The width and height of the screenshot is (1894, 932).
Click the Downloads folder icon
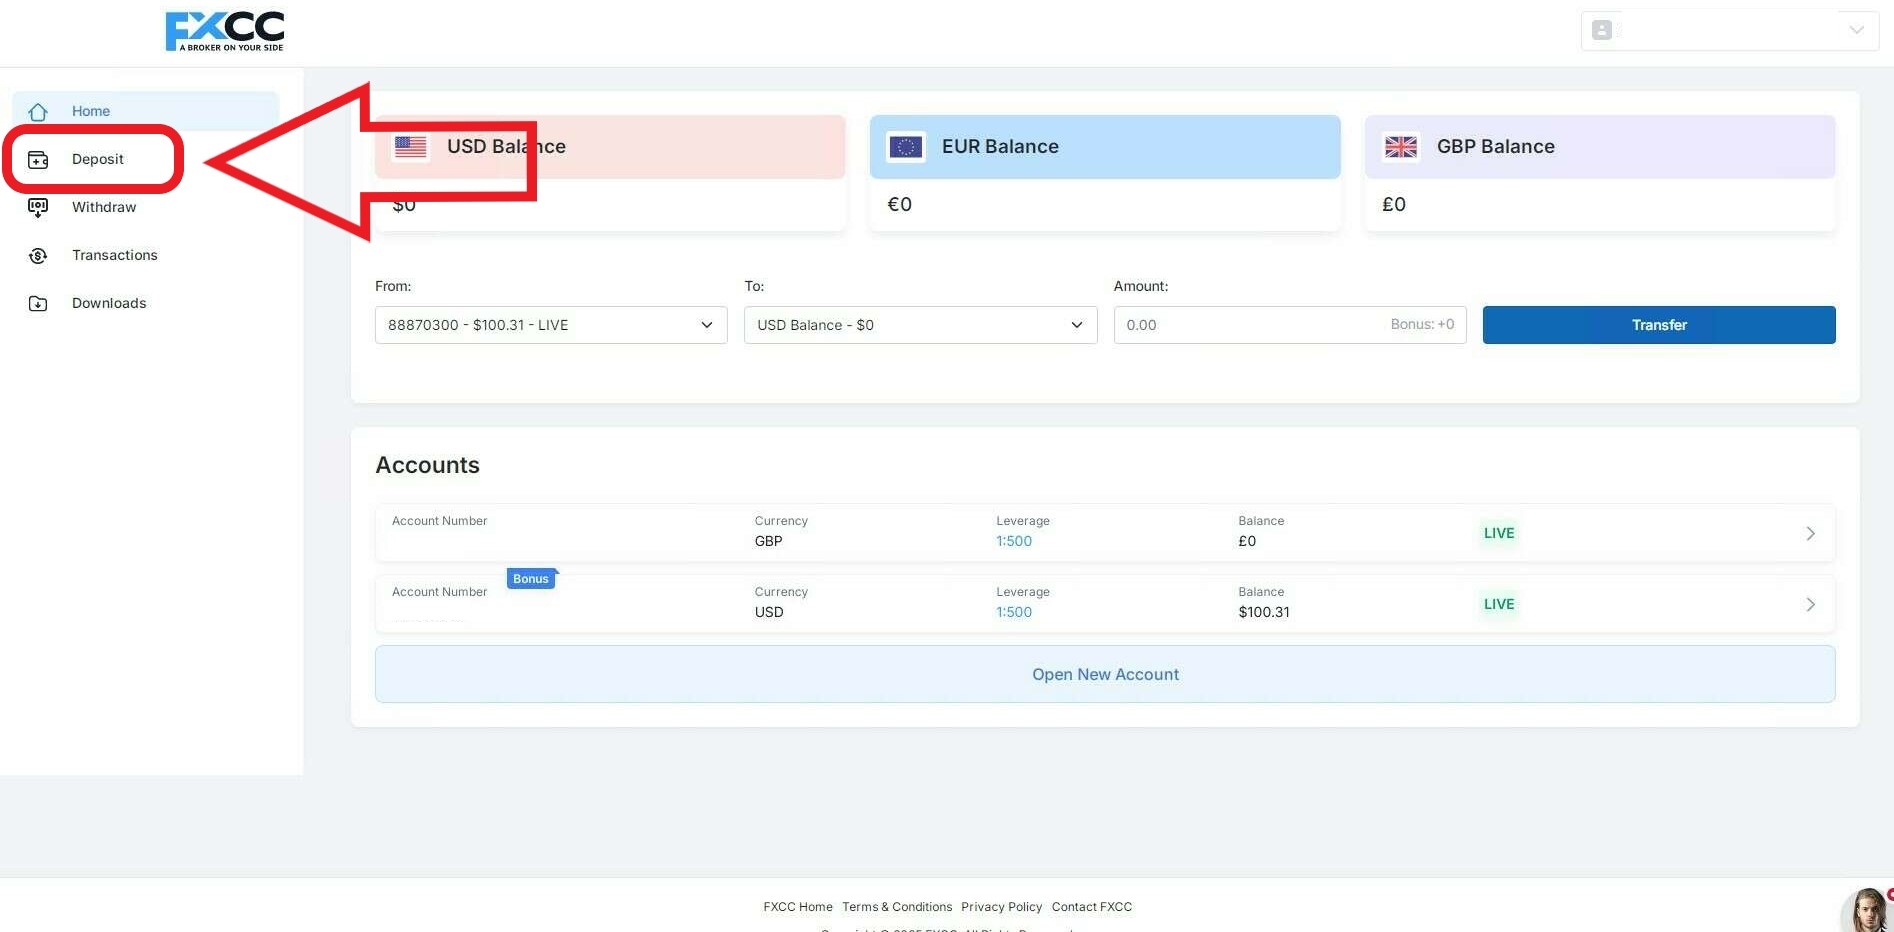[x=38, y=304]
